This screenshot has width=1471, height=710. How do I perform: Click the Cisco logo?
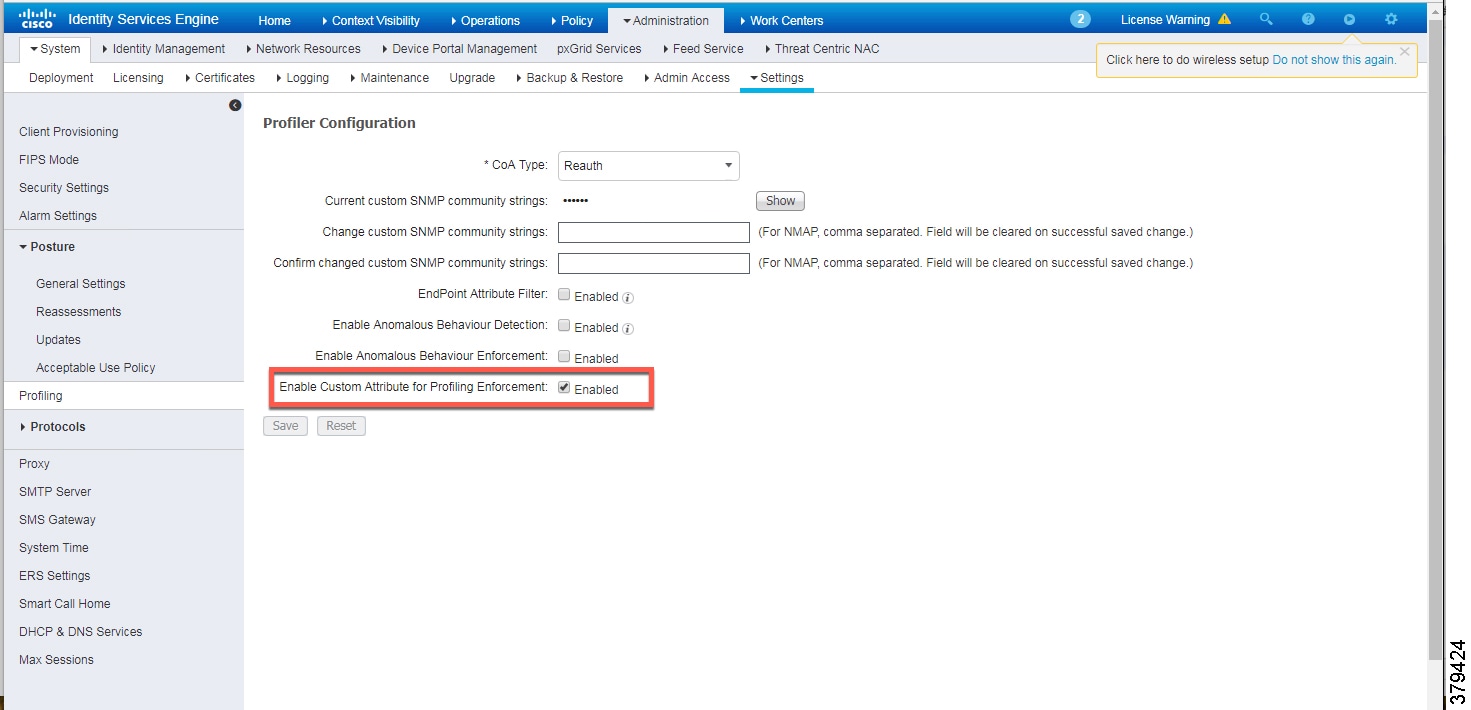tap(36, 18)
